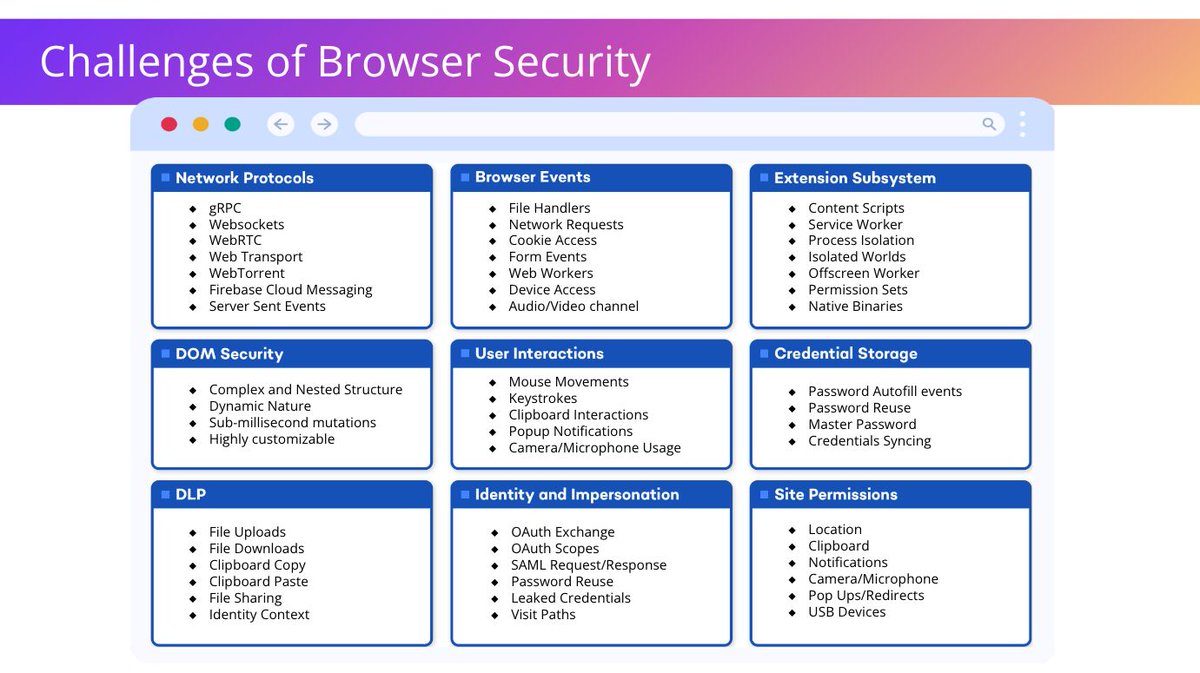This screenshot has height=673, width=1200.
Task: Click inside the empty address bar
Action: point(670,124)
